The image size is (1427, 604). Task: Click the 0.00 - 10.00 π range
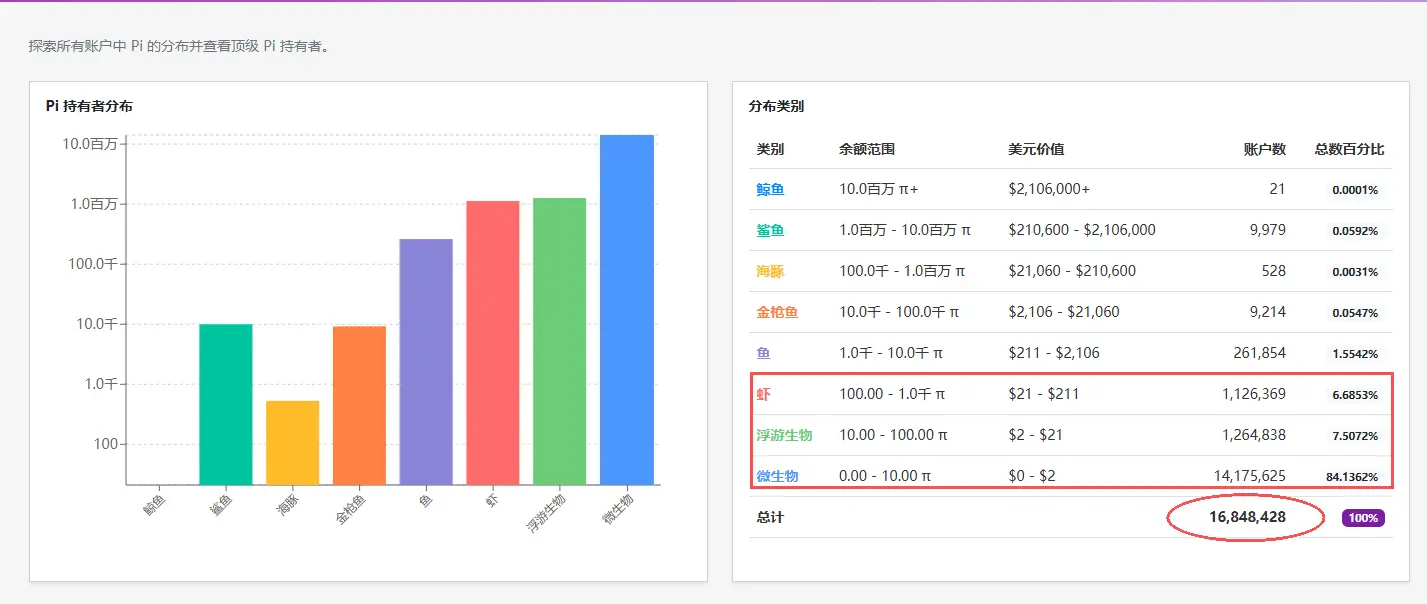(885, 476)
